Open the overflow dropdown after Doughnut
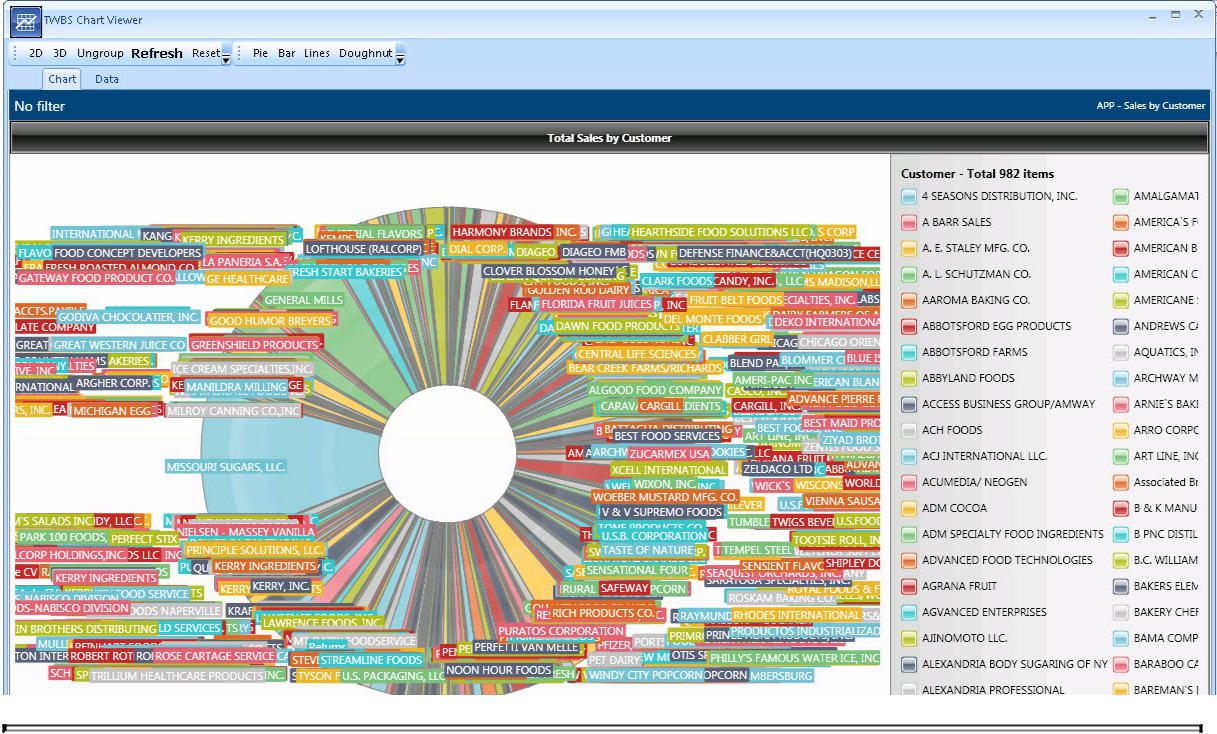 401,55
